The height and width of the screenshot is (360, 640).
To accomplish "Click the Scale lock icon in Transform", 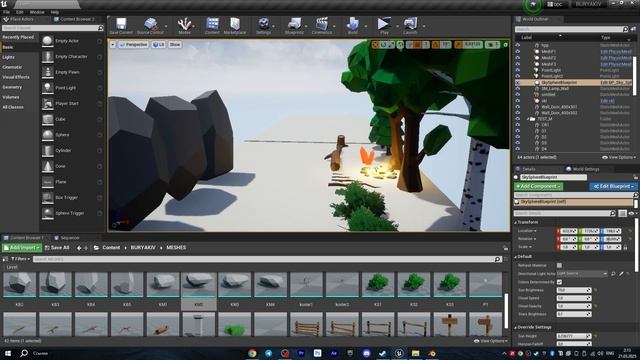I will tap(625, 247).
